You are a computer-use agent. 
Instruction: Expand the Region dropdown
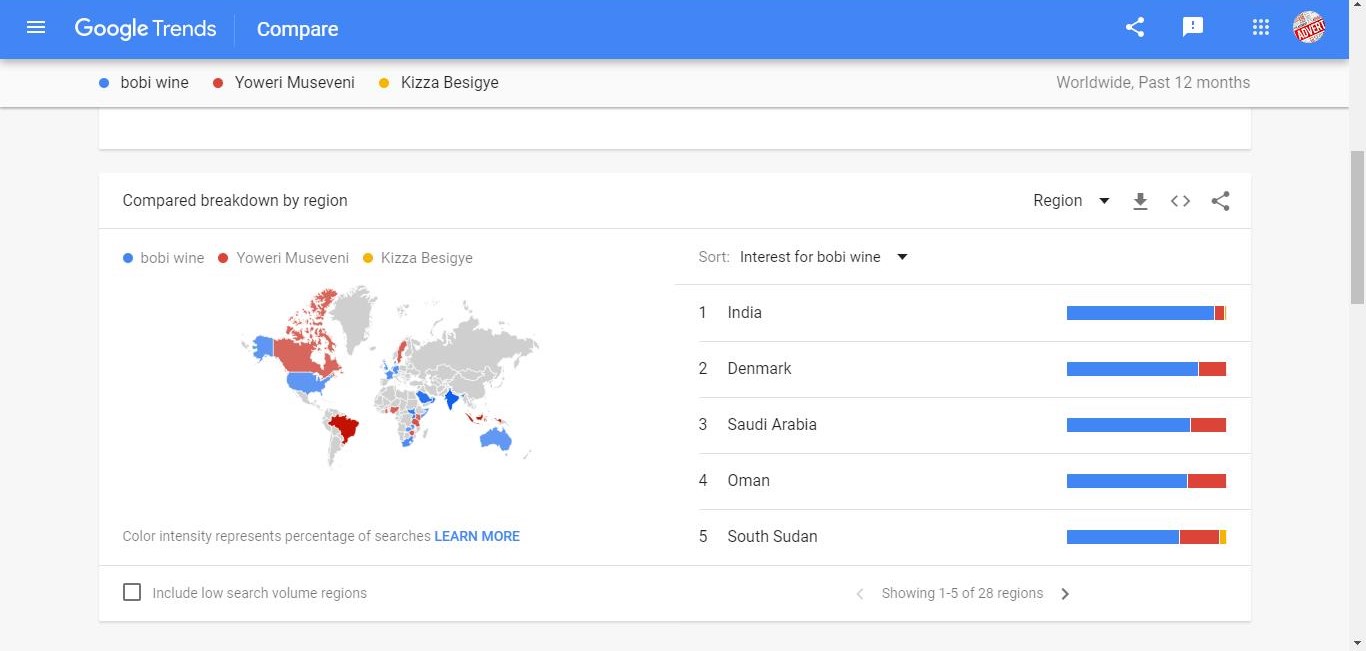(1071, 201)
